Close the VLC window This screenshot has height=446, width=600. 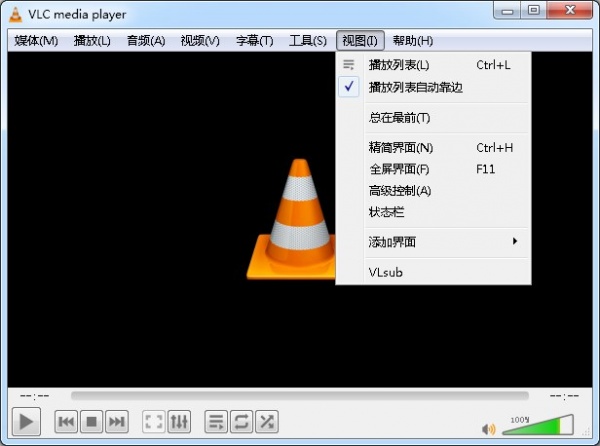point(569,10)
